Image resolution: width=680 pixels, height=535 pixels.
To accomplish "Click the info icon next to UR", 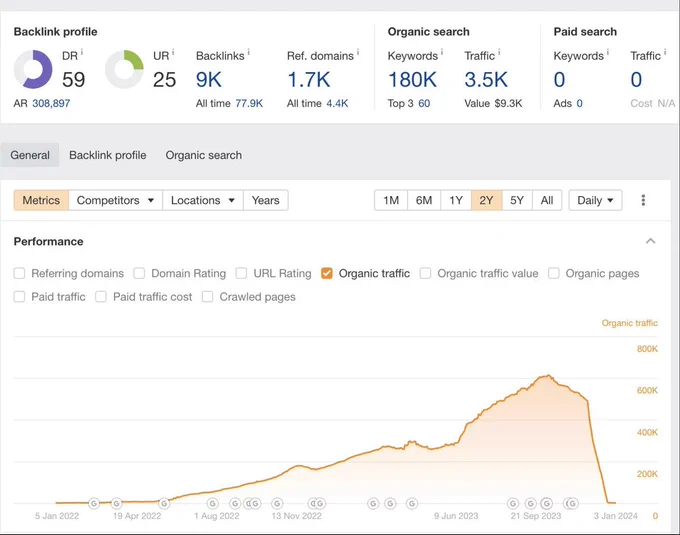I will coord(173,52).
